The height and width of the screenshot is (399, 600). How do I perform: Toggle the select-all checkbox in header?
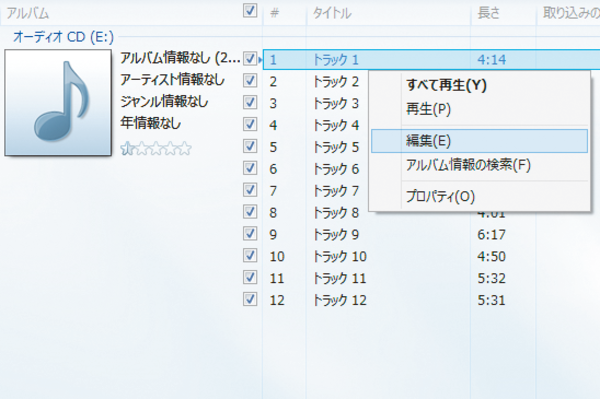pyautogui.click(x=250, y=11)
